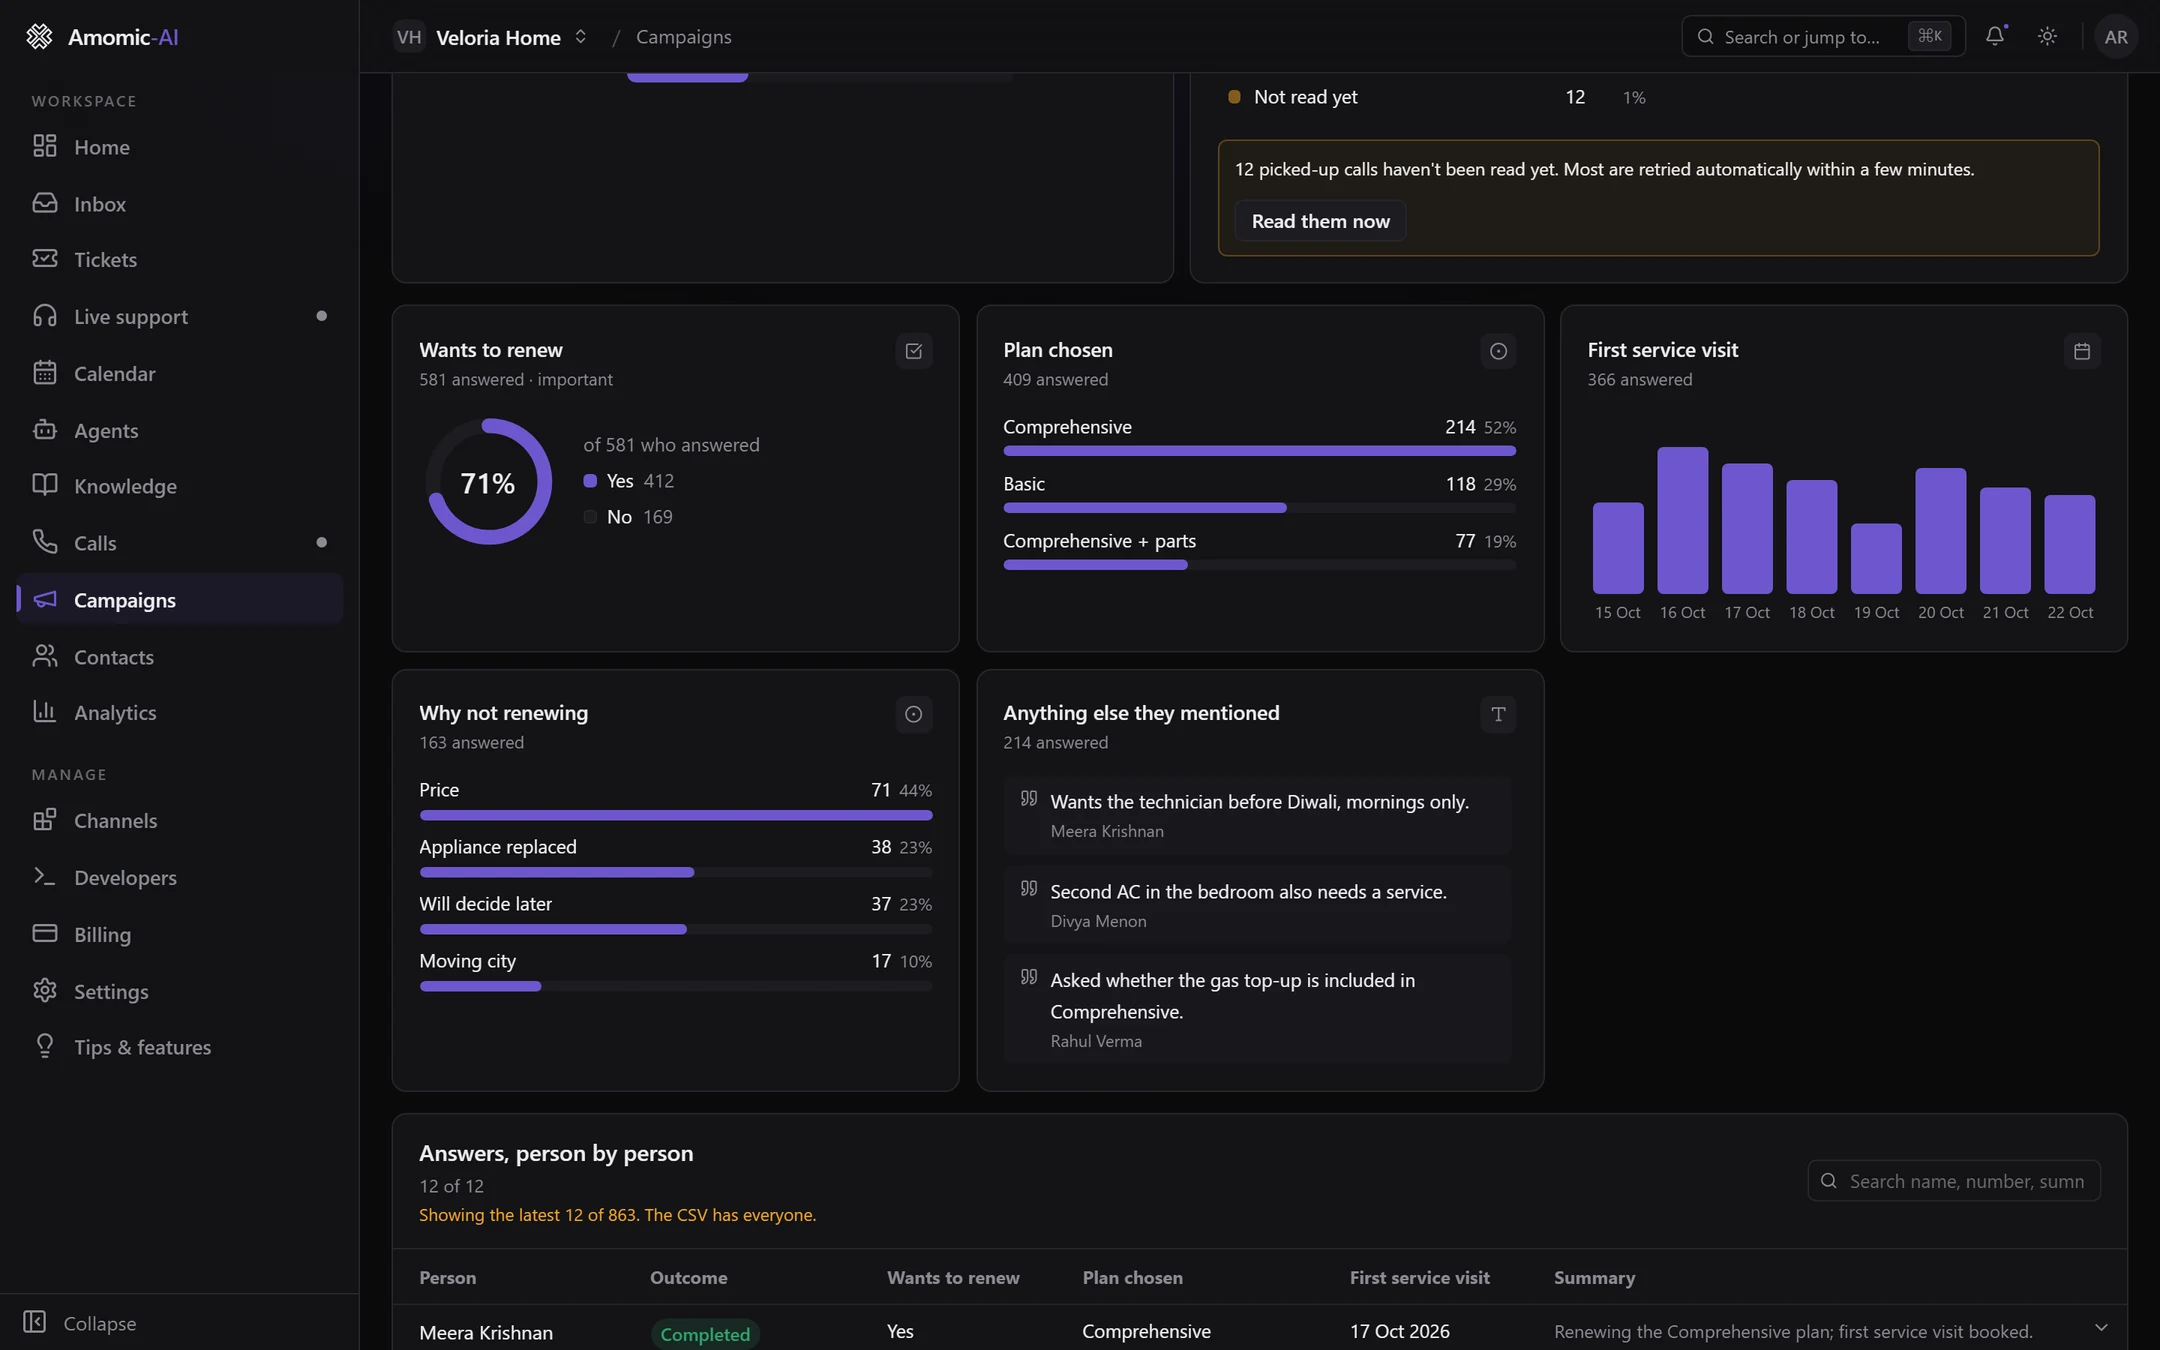The image size is (2160, 1350).
Task: Click the checkbox-type icon on Wants to renew card
Action: coord(913,351)
